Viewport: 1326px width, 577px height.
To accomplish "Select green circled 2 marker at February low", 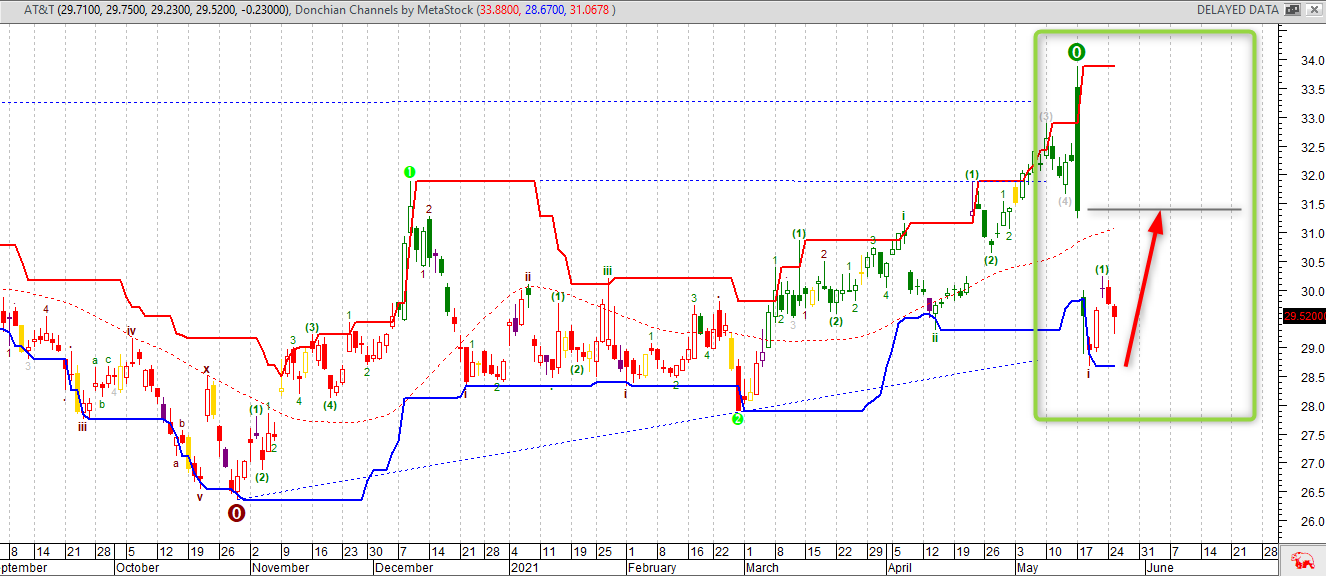I will [x=737, y=419].
